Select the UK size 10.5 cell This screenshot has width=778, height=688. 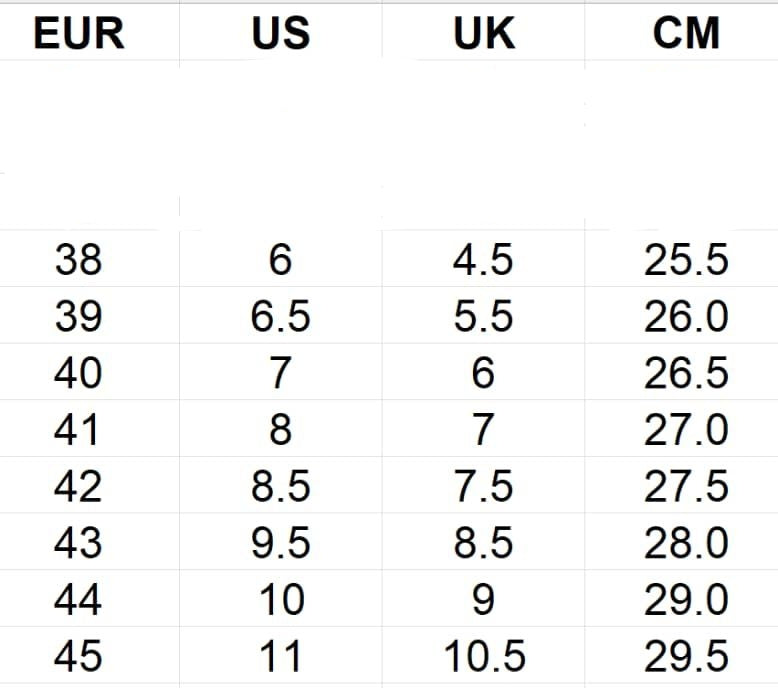pyautogui.click(x=483, y=655)
